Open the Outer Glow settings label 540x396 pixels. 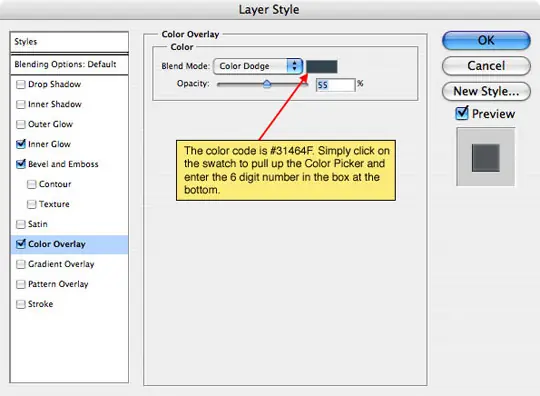pyautogui.click(x=50, y=124)
